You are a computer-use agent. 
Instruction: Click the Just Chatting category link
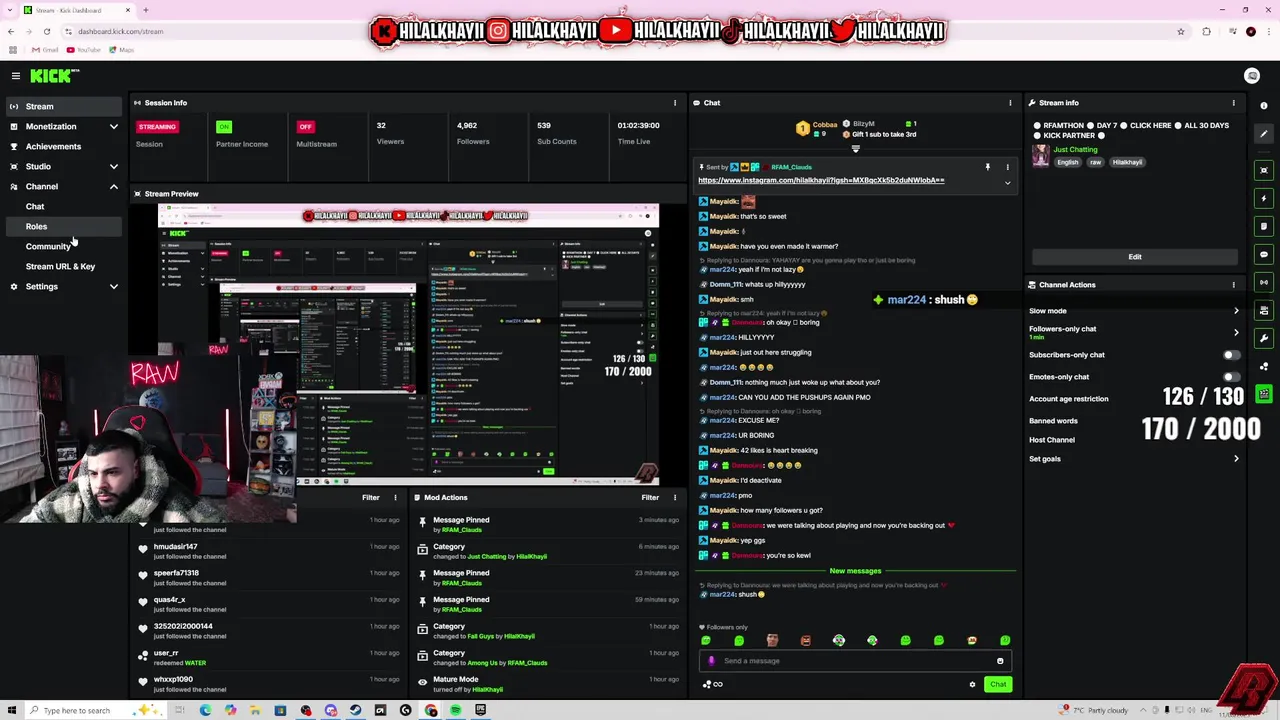click(1075, 150)
